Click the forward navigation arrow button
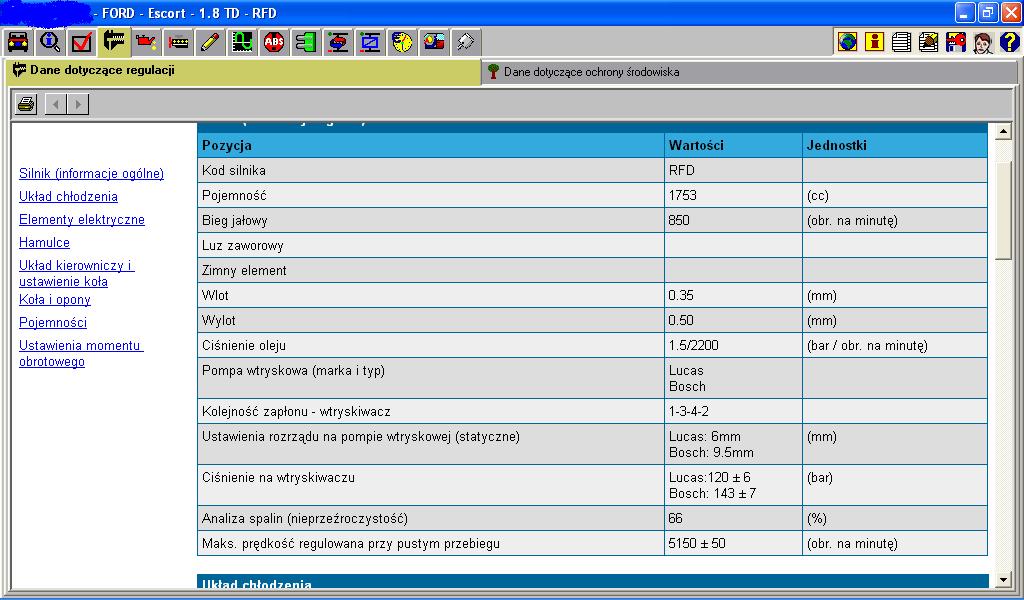 (78, 104)
